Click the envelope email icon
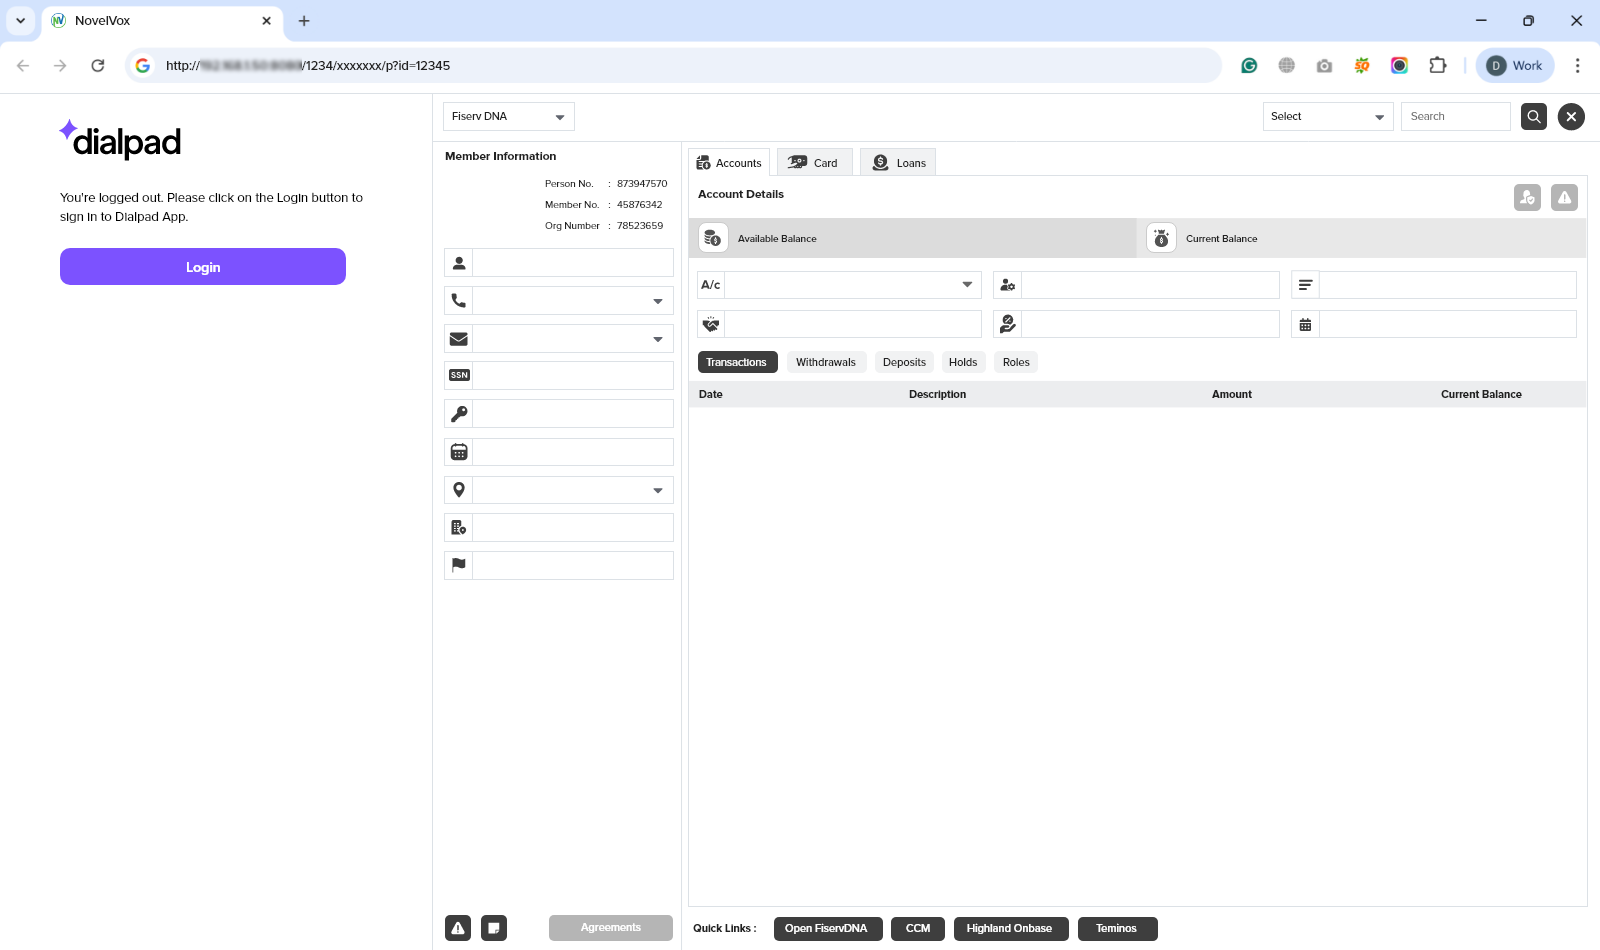1600x950 pixels. tap(459, 339)
